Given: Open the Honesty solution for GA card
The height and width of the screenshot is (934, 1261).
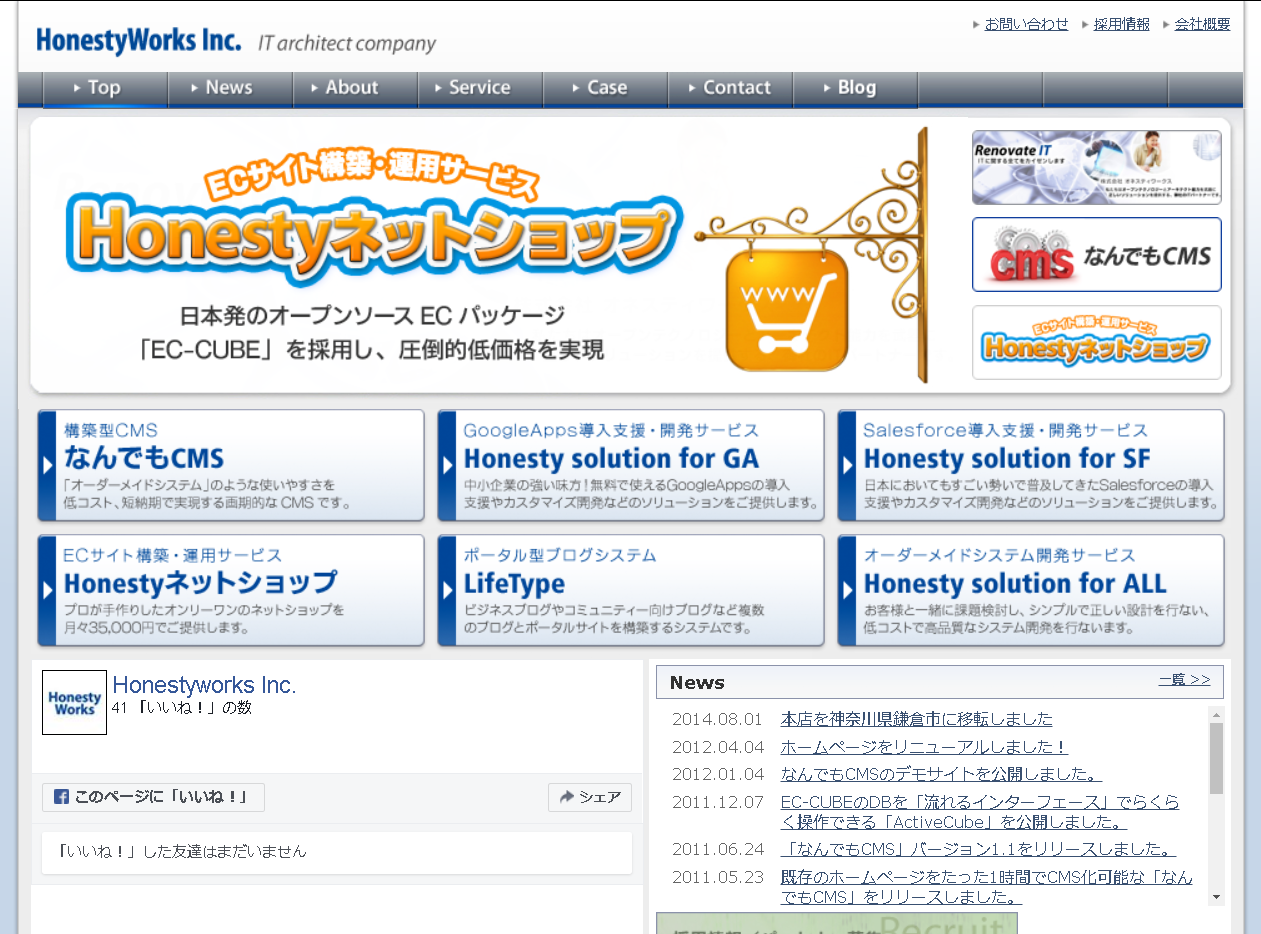Looking at the screenshot, I should tap(631, 465).
